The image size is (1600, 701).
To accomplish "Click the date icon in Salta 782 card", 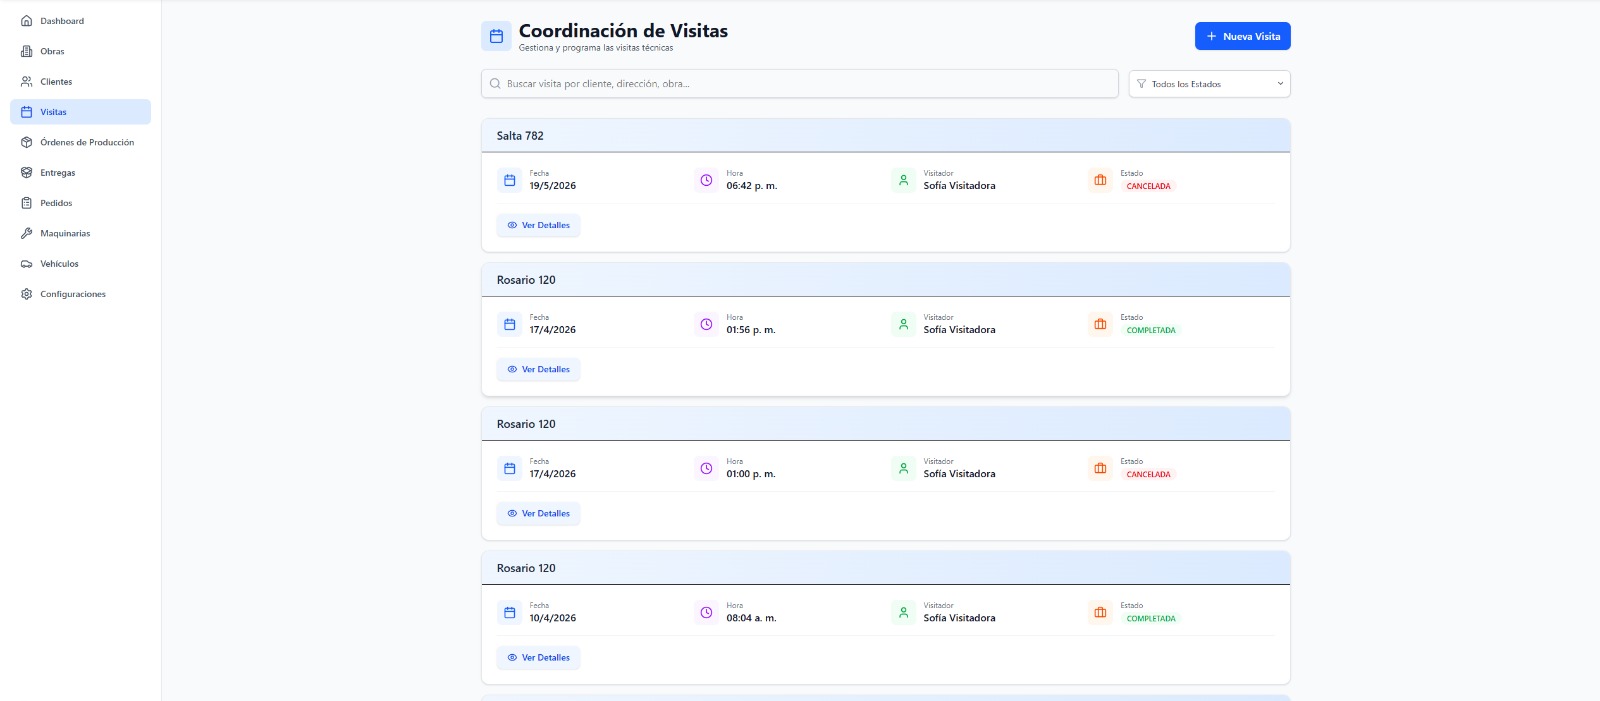I will coord(509,180).
